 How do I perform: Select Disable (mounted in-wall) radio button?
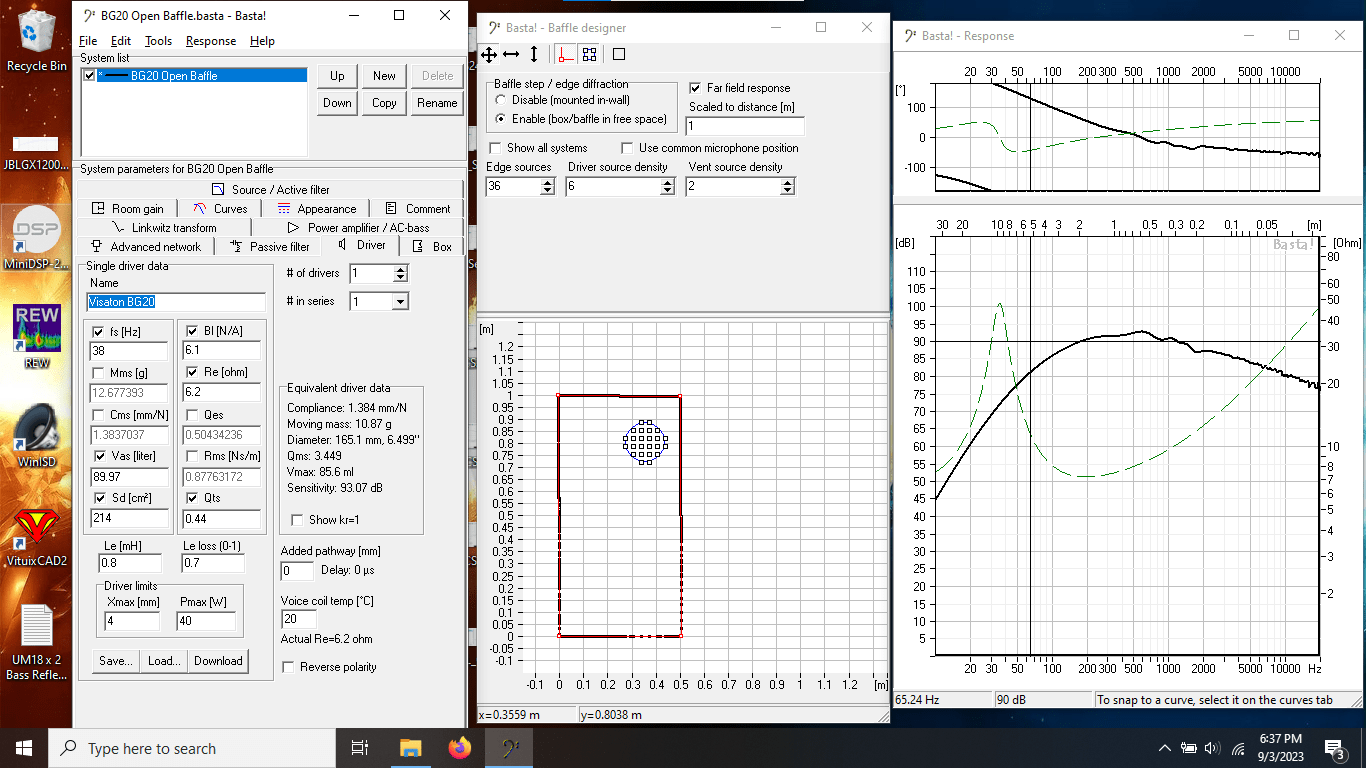coord(501,100)
